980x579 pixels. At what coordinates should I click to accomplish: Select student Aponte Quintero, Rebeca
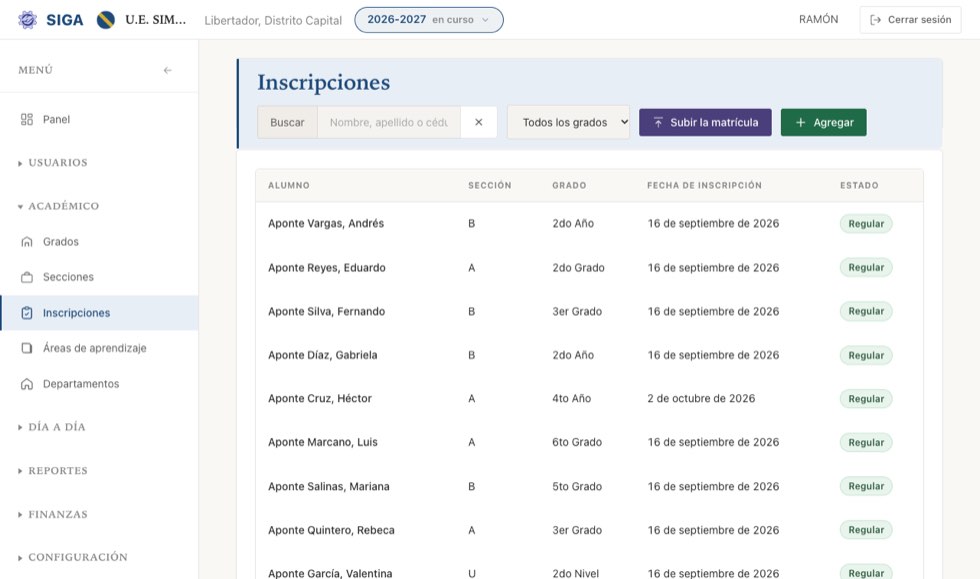(331, 530)
